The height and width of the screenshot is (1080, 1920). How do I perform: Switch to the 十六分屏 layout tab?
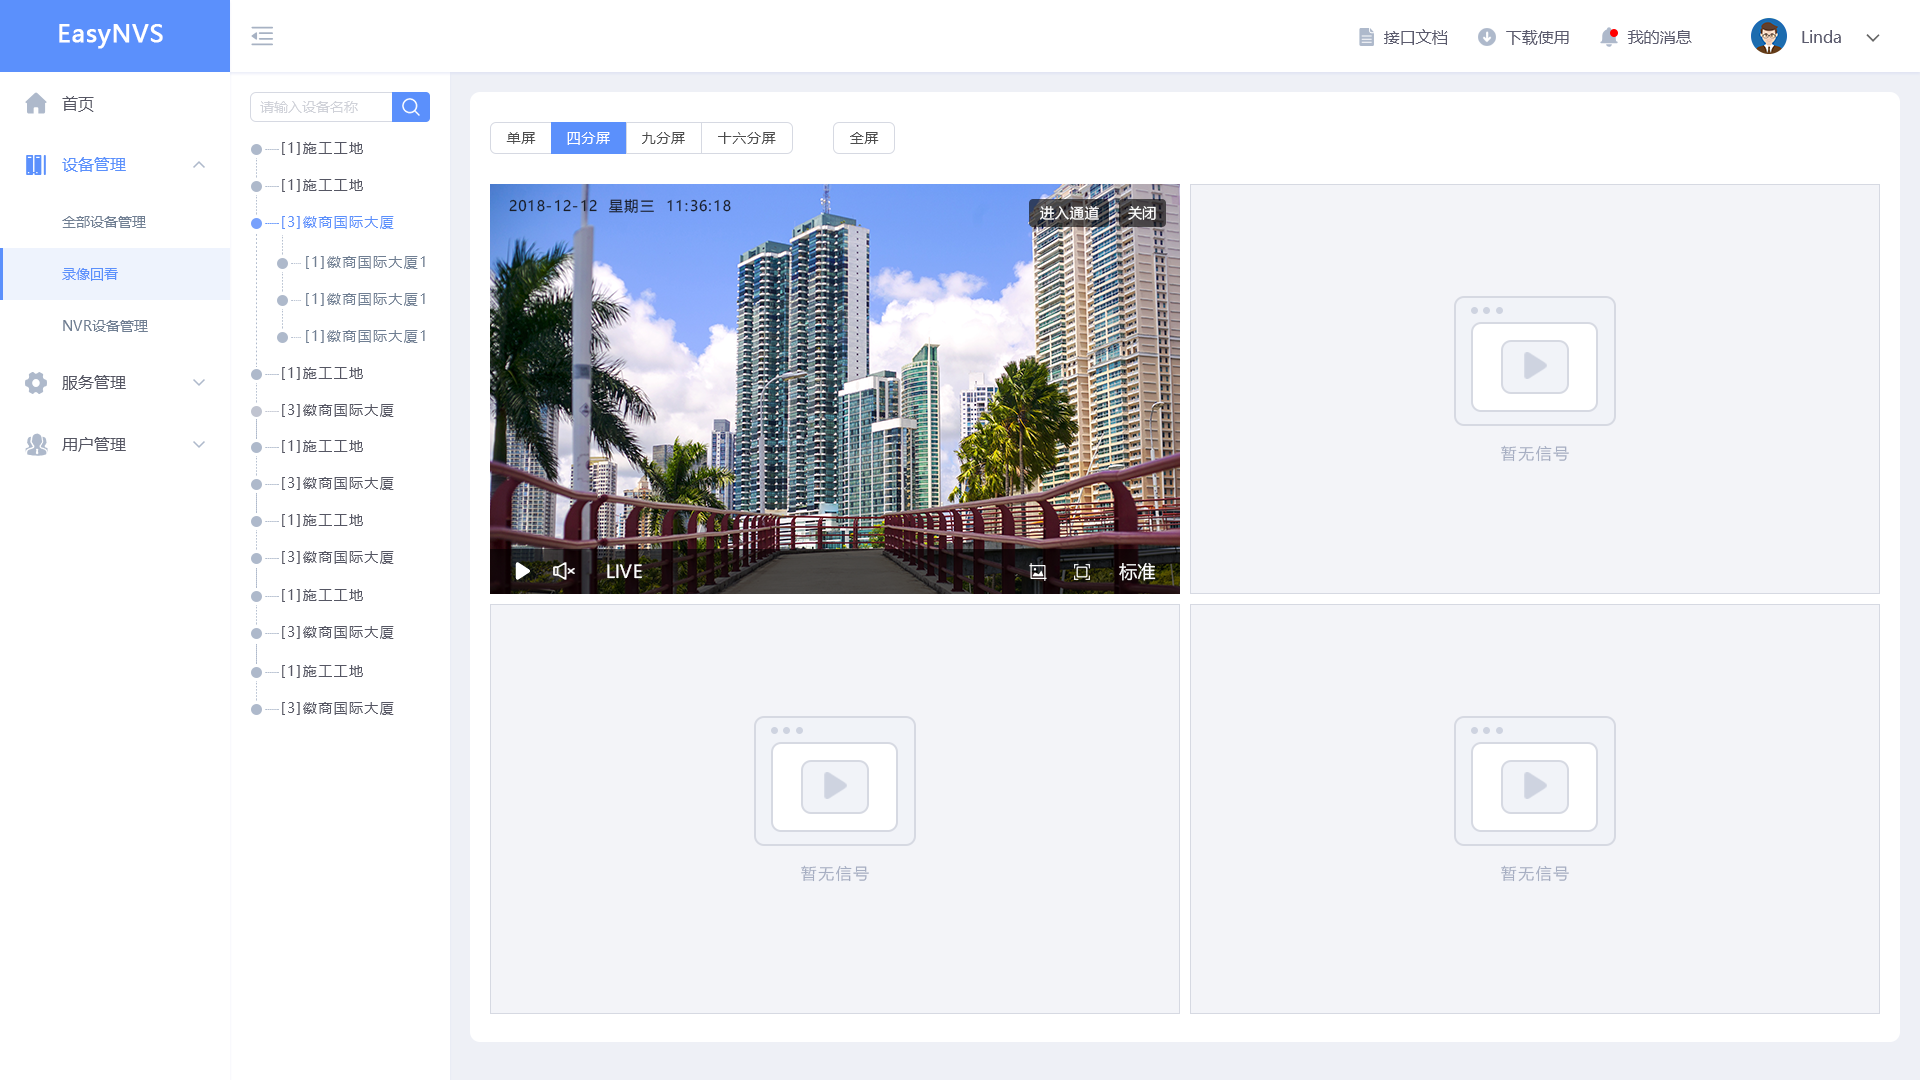click(x=747, y=138)
